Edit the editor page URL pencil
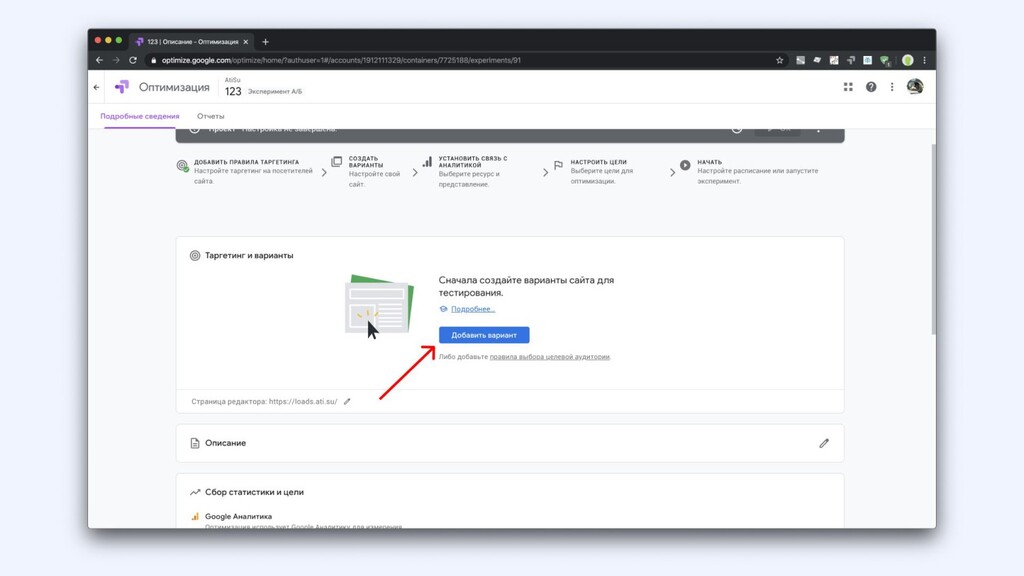Image resolution: width=1024 pixels, height=576 pixels. (347, 402)
